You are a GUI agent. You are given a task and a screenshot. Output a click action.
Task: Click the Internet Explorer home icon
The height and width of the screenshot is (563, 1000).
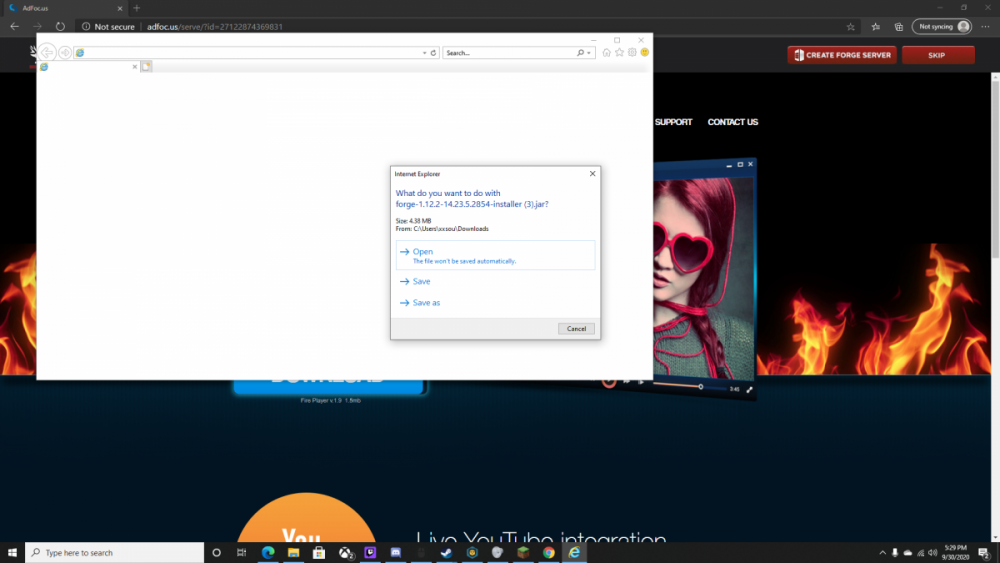[x=607, y=53]
